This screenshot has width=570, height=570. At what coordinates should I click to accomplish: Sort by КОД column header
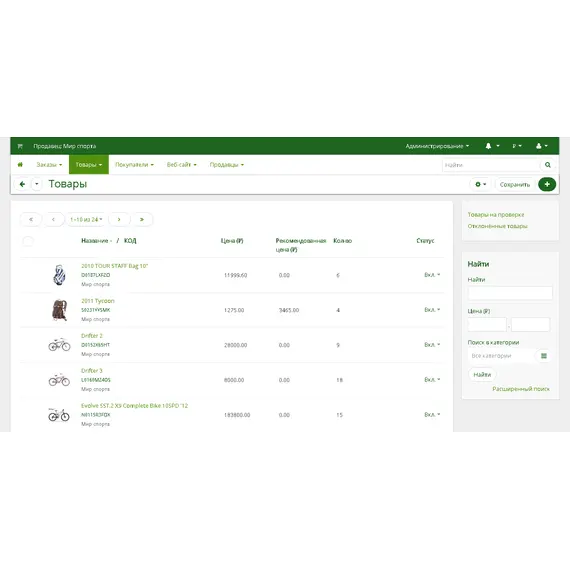(x=130, y=241)
